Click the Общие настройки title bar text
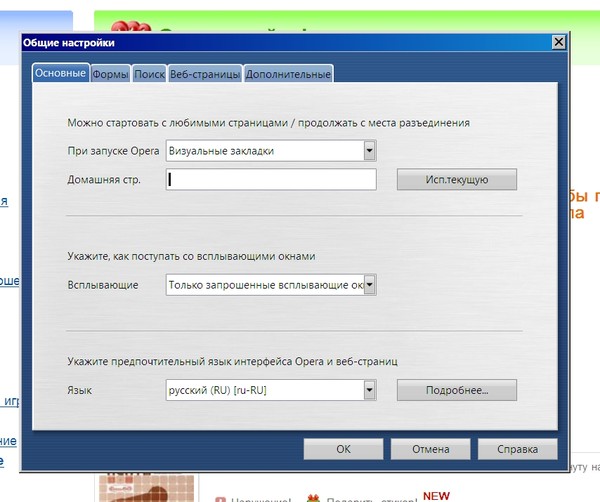This screenshot has height=502, width=600. point(68,42)
